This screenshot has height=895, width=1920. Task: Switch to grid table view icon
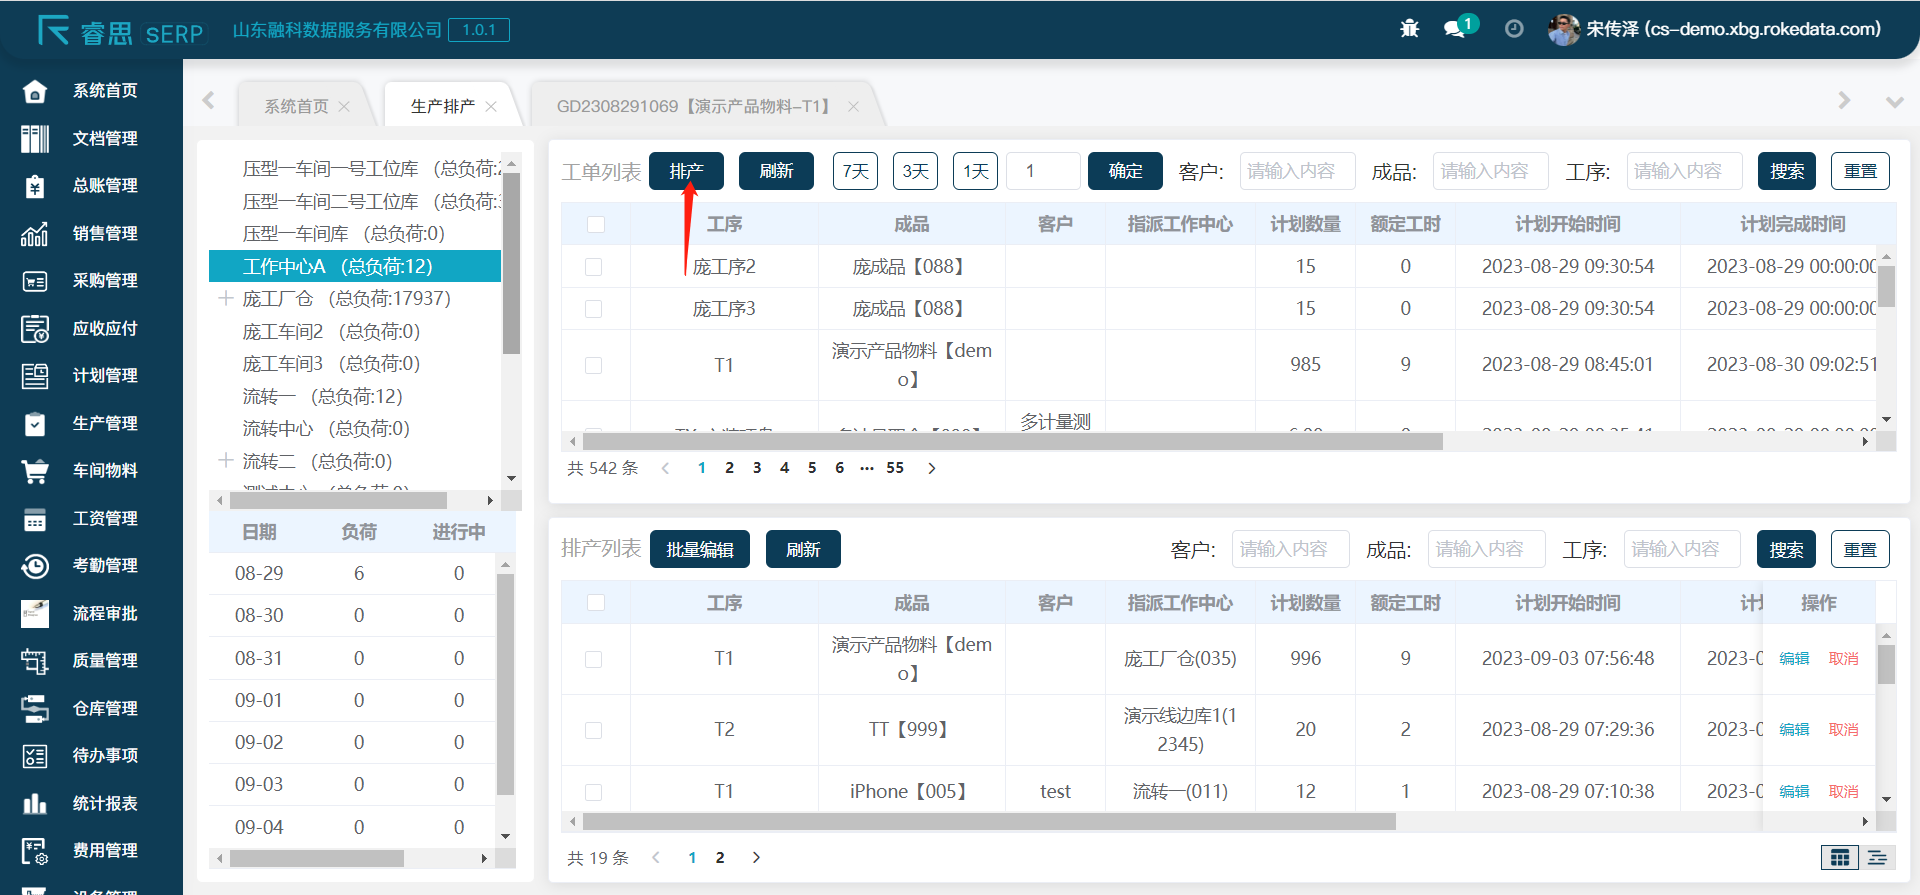pos(1839,857)
